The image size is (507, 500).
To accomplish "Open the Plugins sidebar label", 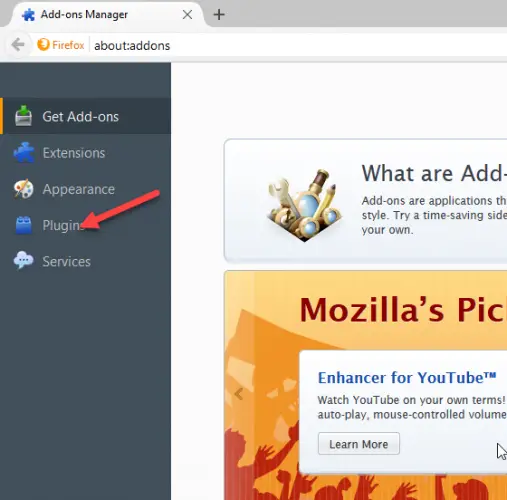I will point(63,226).
